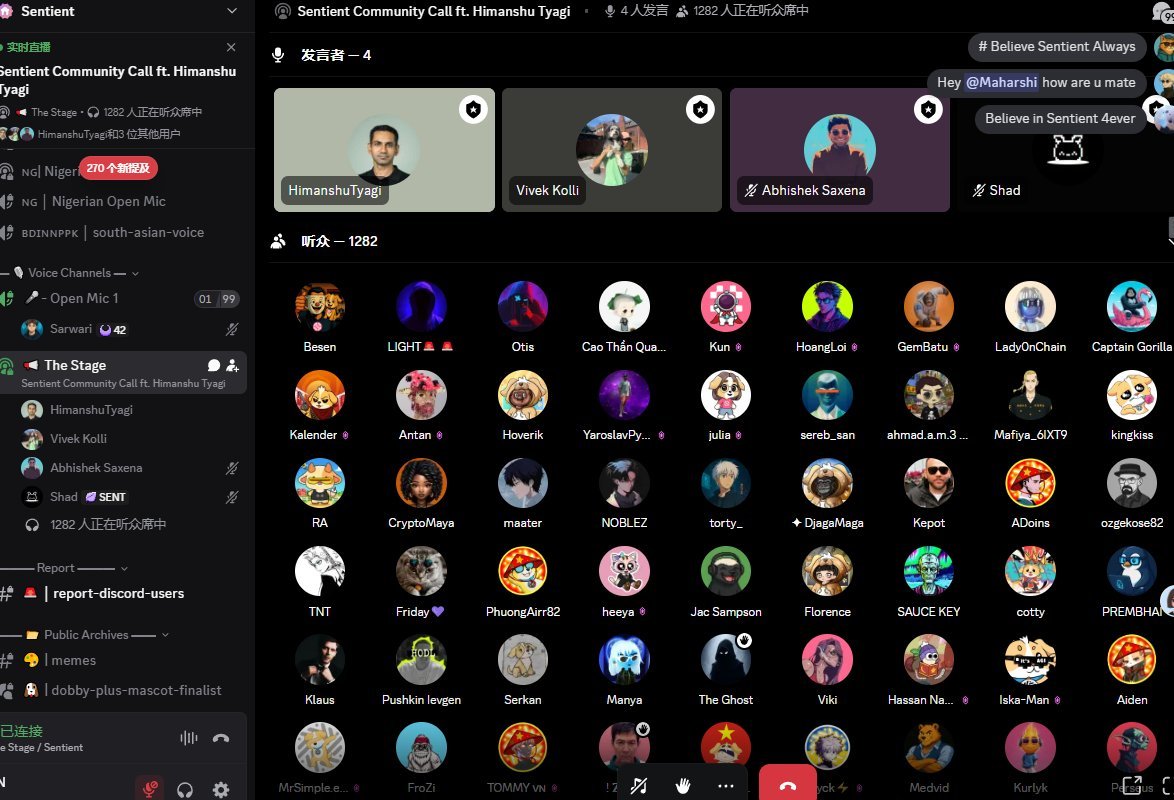Click the Shad speaker tile
The image size is (1174, 800).
[1066, 150]
